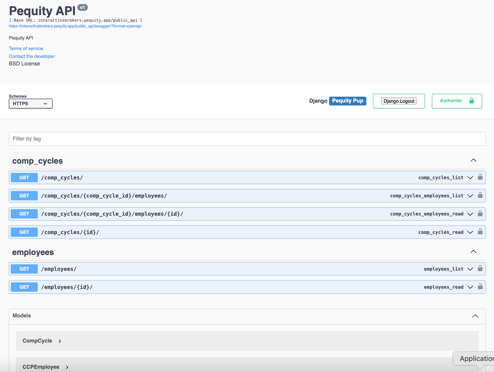This screenshot has height=372, width=494.
Task: Click the Pequity Pup user badge
Action: [x=347, y=101]
